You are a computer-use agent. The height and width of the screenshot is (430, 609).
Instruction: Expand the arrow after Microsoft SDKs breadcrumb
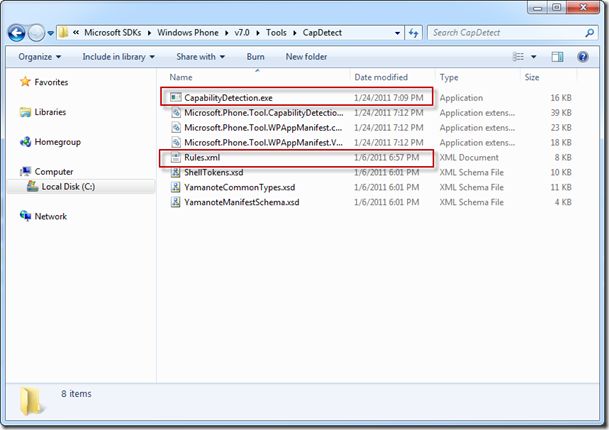[x=149, y=33]
